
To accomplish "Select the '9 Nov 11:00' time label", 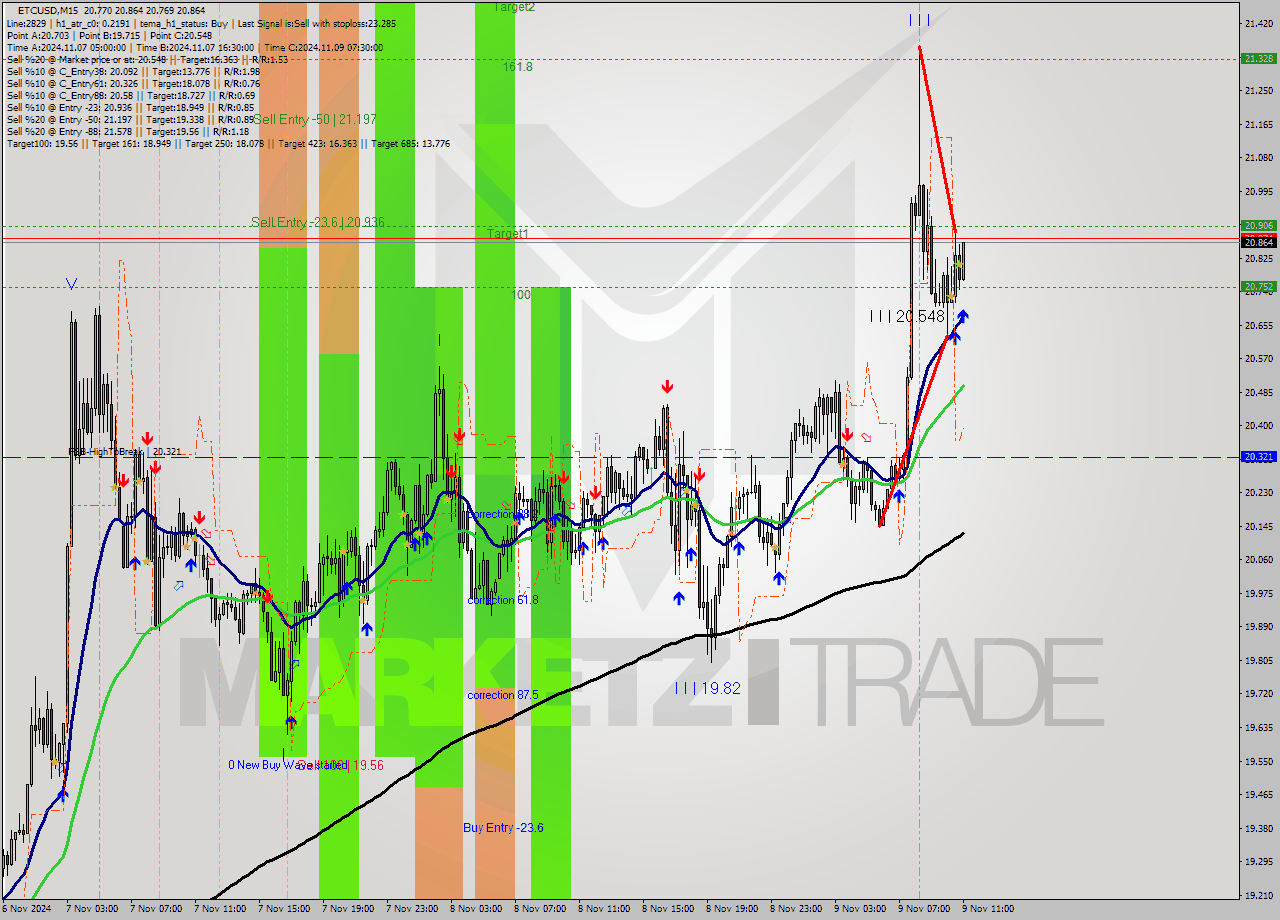I will [988, 909].
